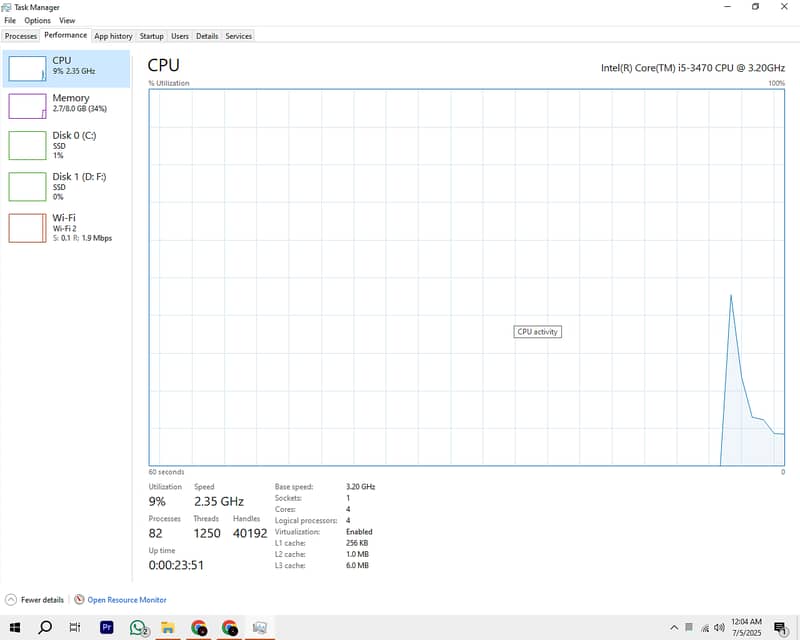Open Disk 1 (D: F:) performance view

point(66,186)
